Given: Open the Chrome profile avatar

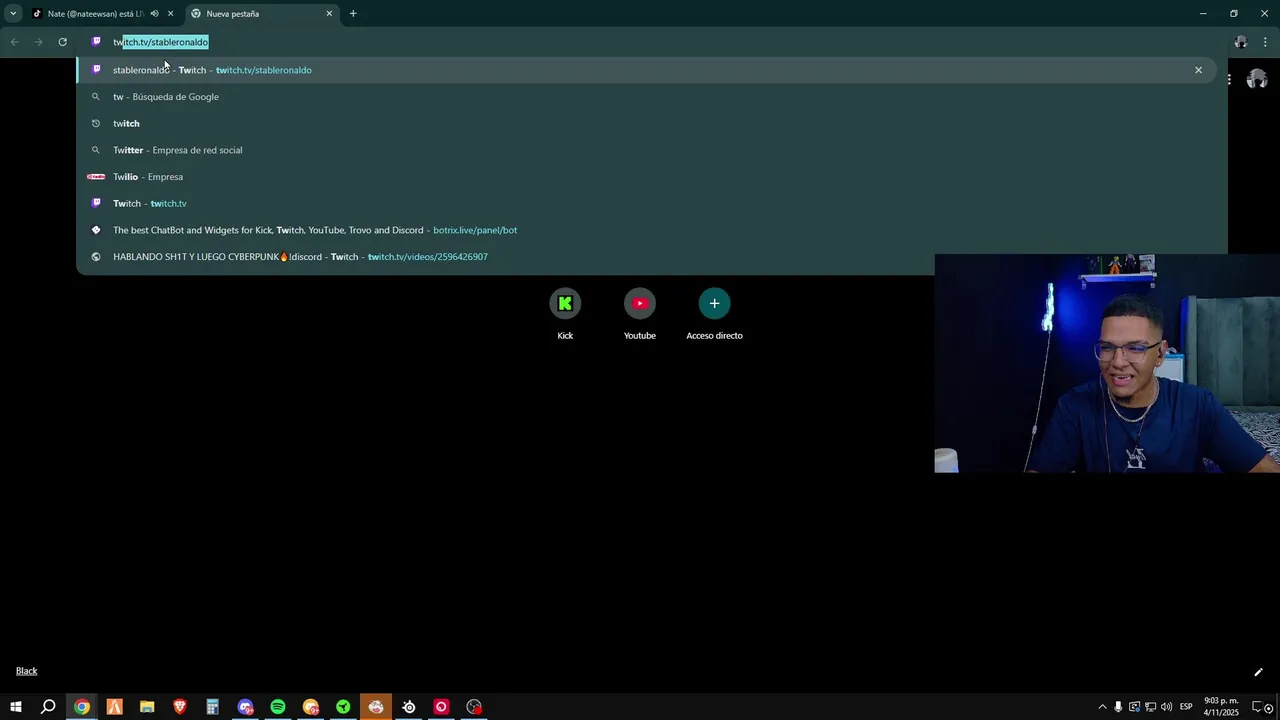Looking at the screenshot, I should (x=1241, y=42).
